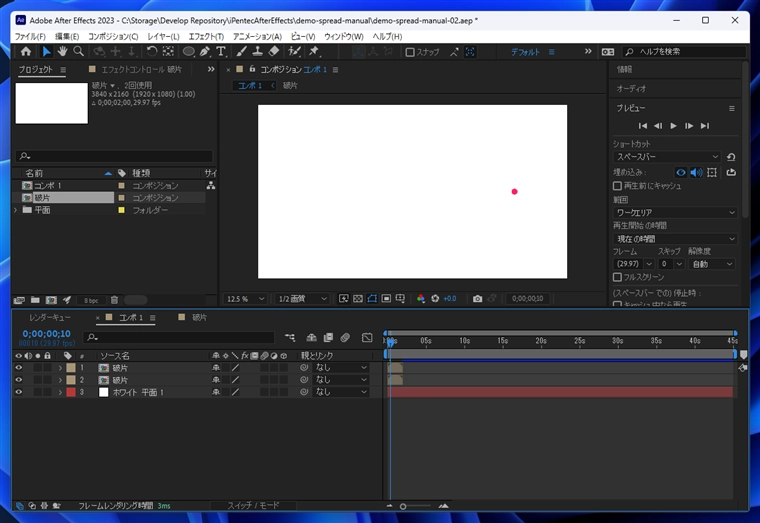Image resolution: width=760 pixels, height=523 pixels.
Task: Click the red label swatch of layer 3
Action: tap(71, 392)
